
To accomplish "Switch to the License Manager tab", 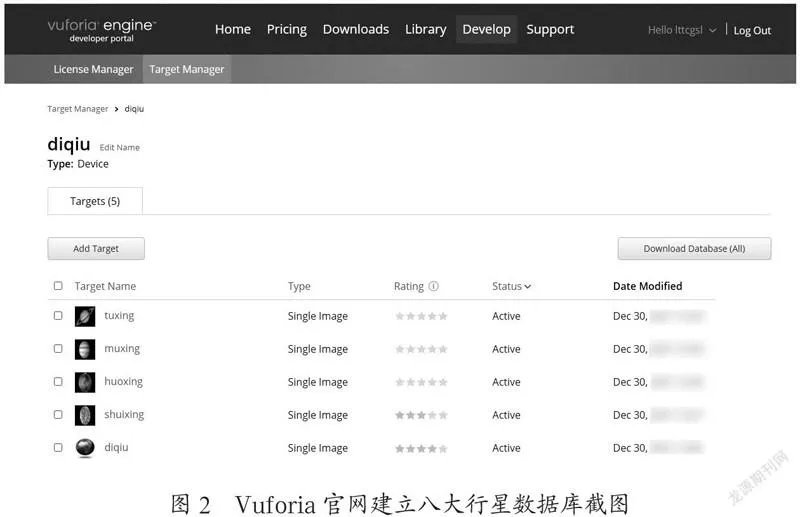I will [93, 69].
